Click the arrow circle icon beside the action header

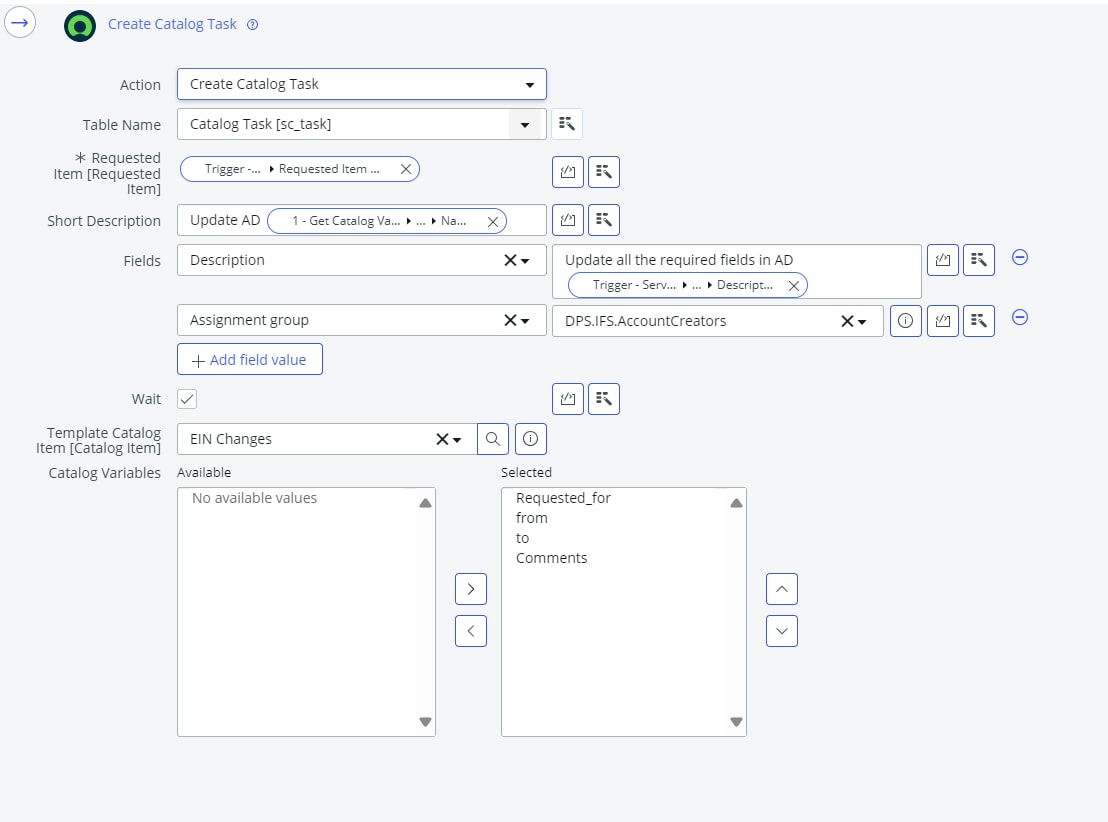pyautogui.click(x=20, y=23)
